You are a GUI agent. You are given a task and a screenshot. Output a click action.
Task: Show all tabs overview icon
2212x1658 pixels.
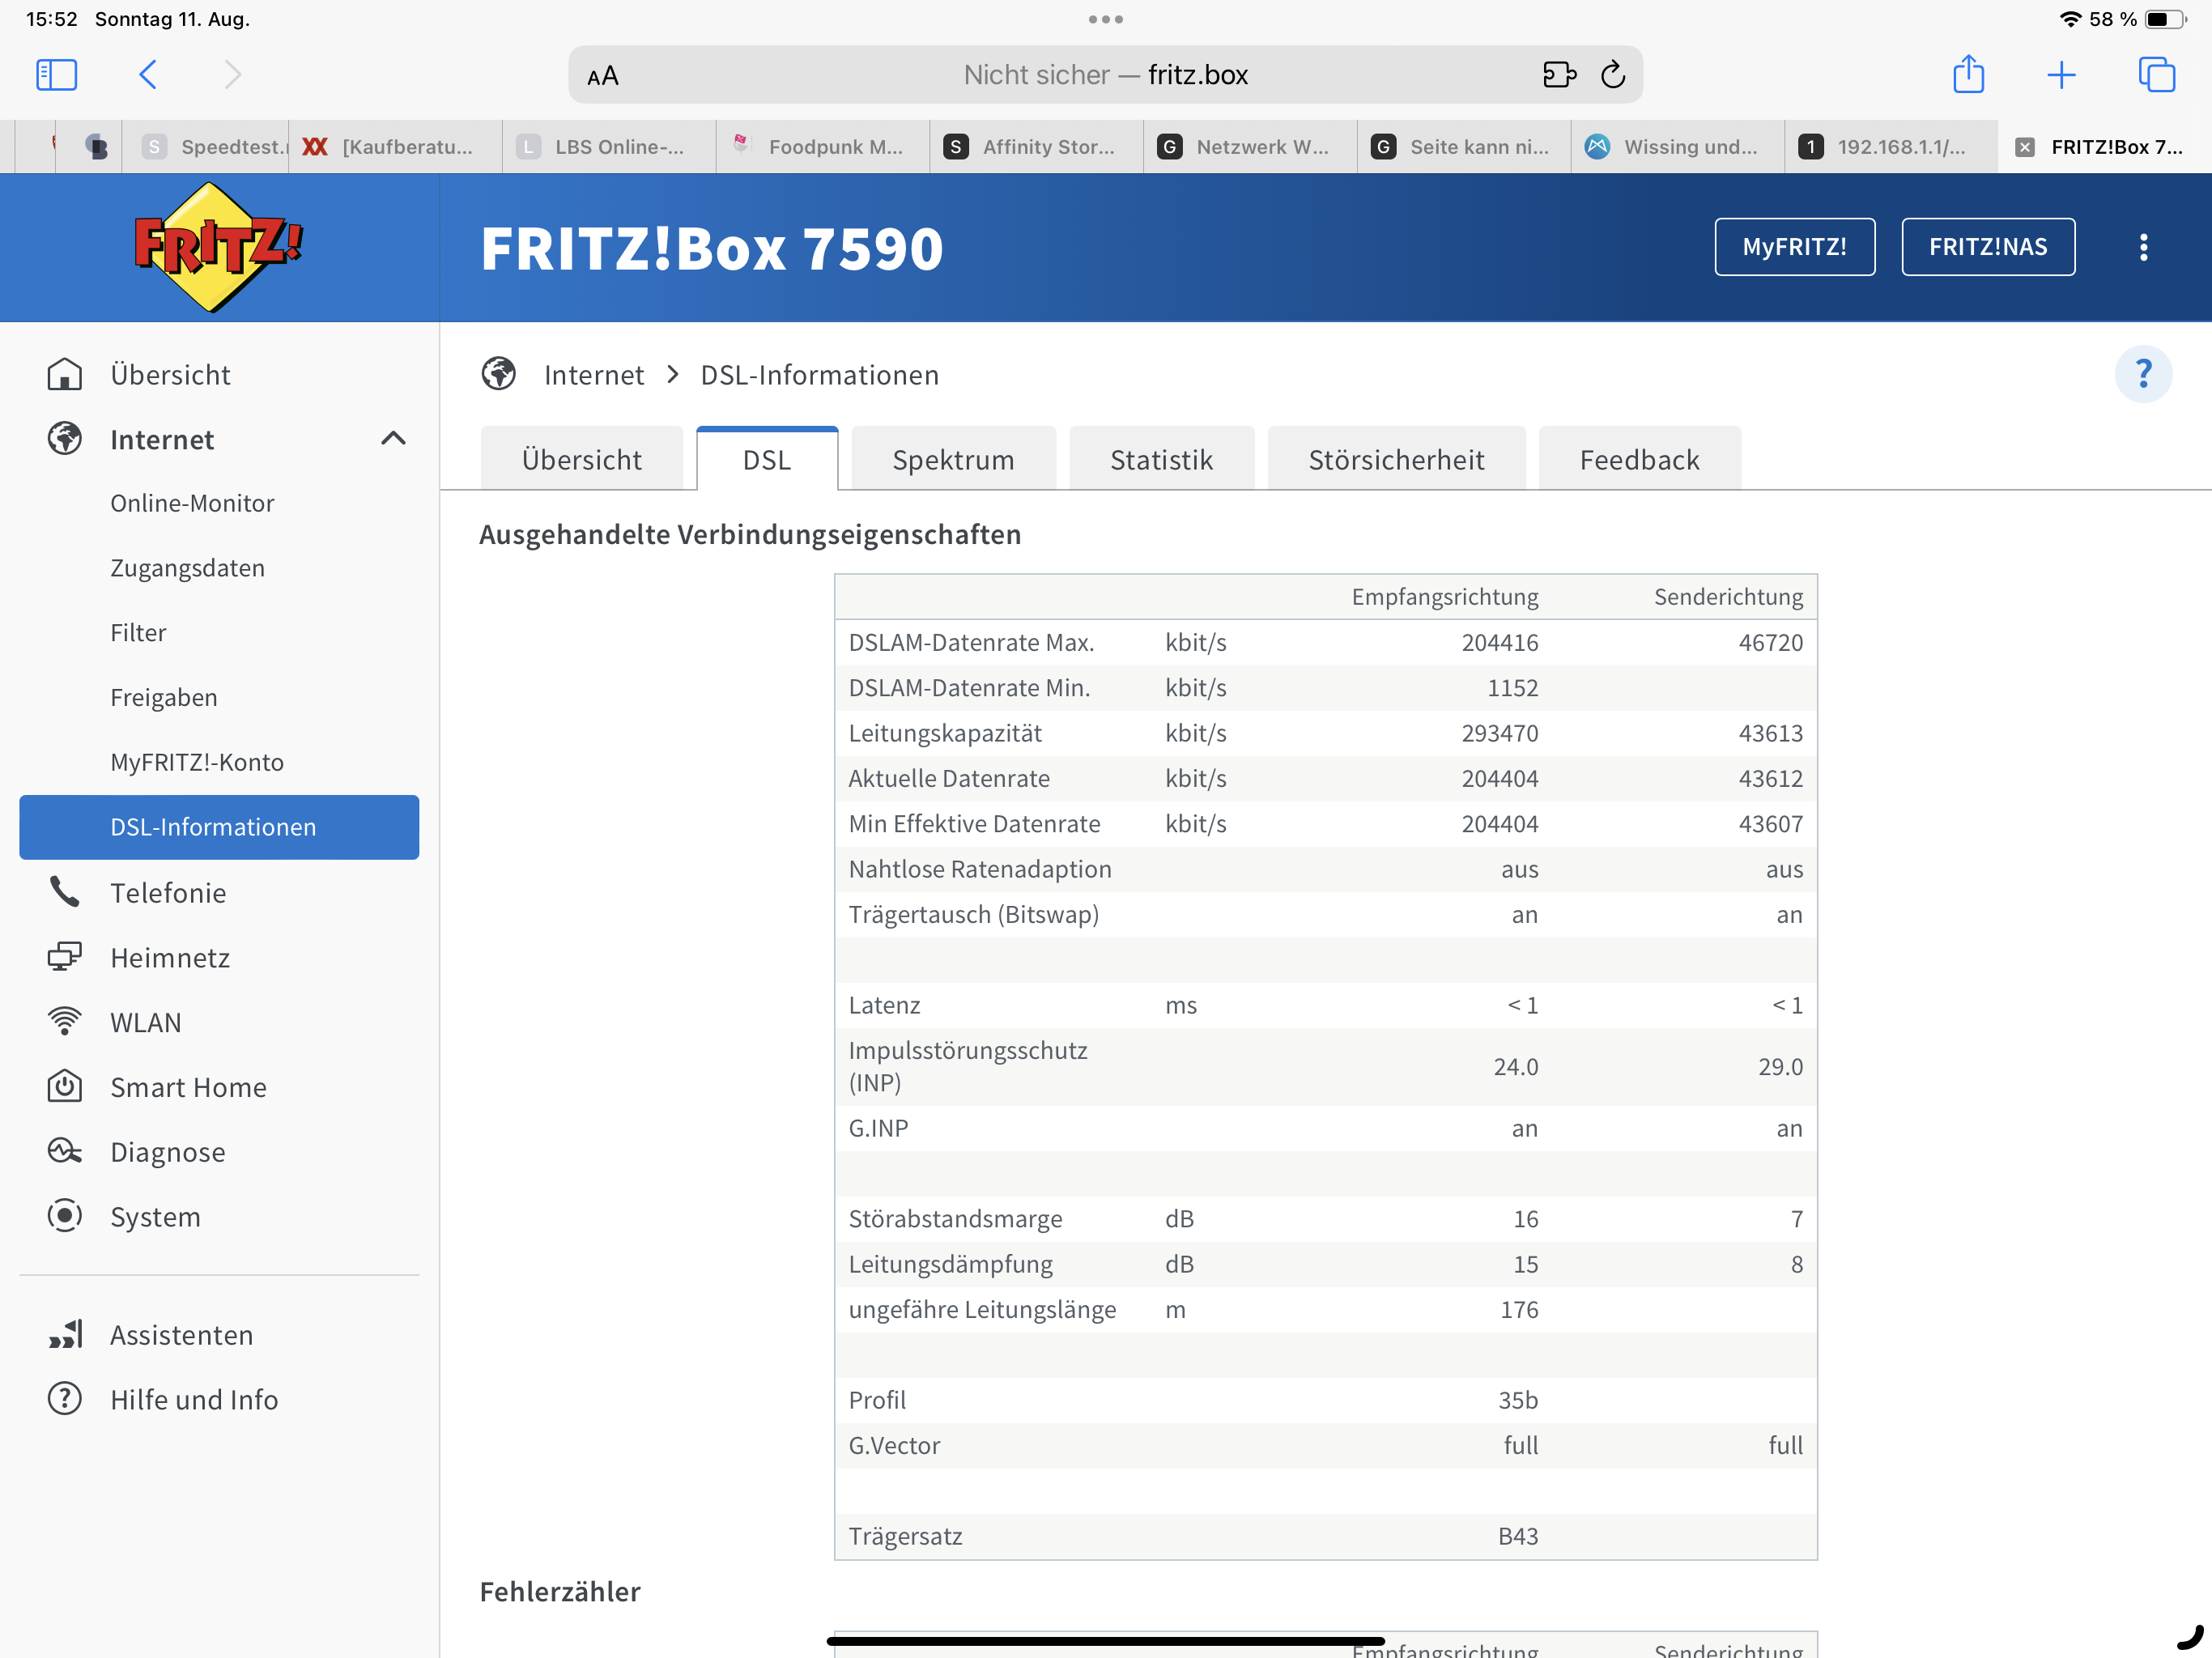(x=2156, y=75)
